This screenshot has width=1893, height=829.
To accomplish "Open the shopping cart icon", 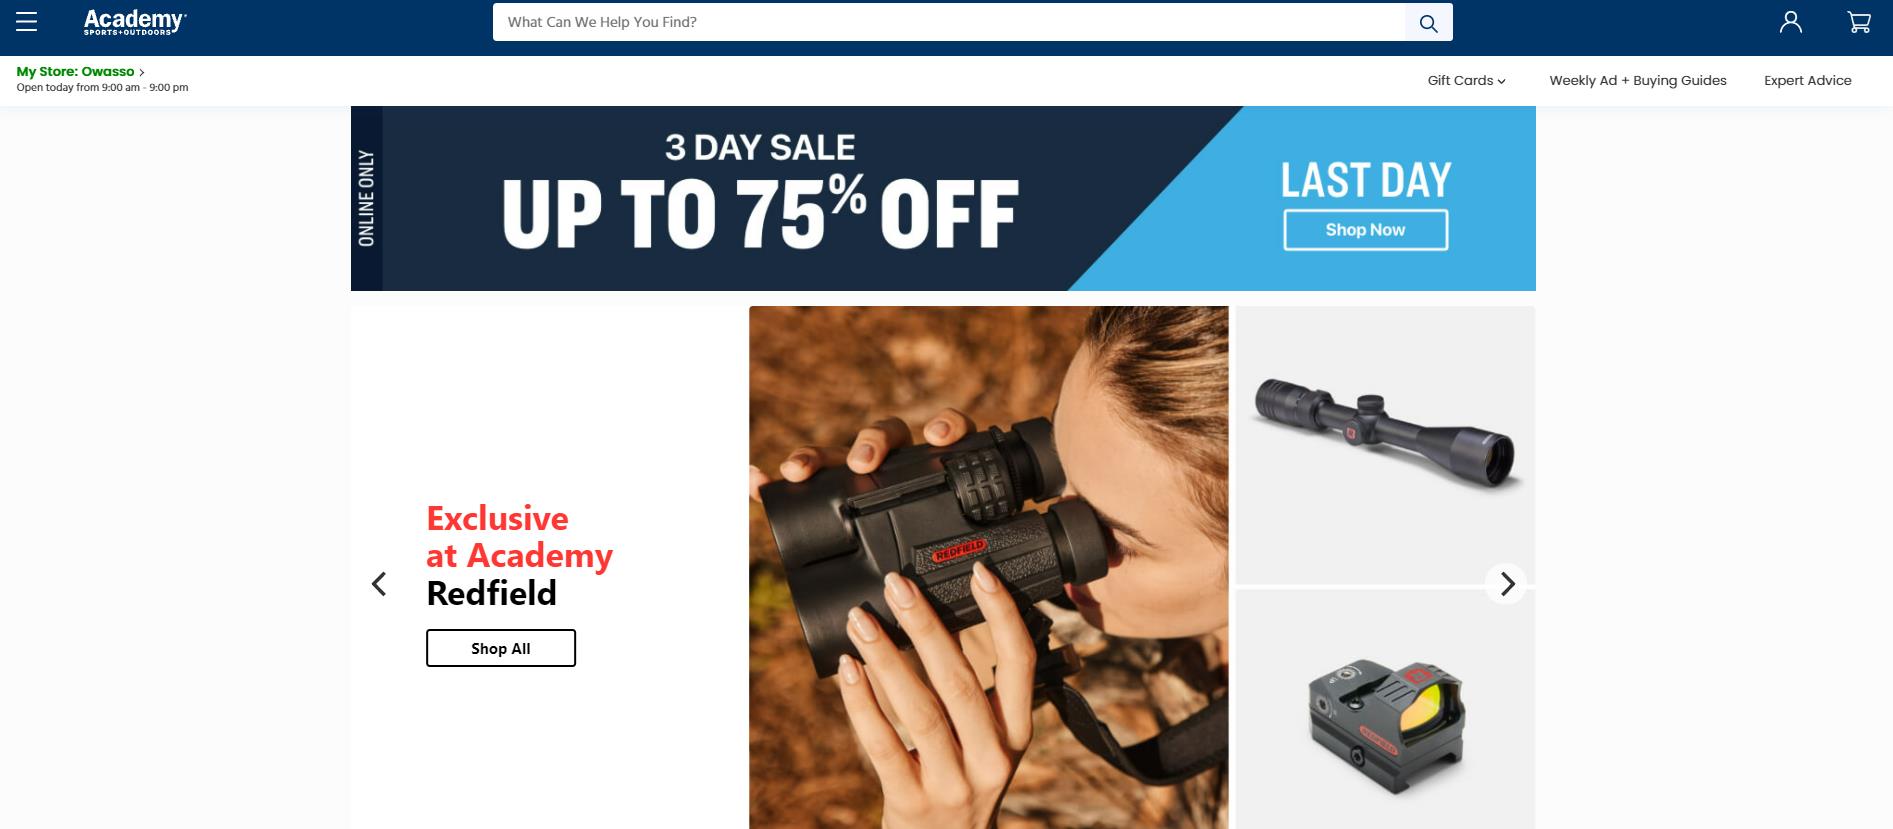I will point(1859,22).
